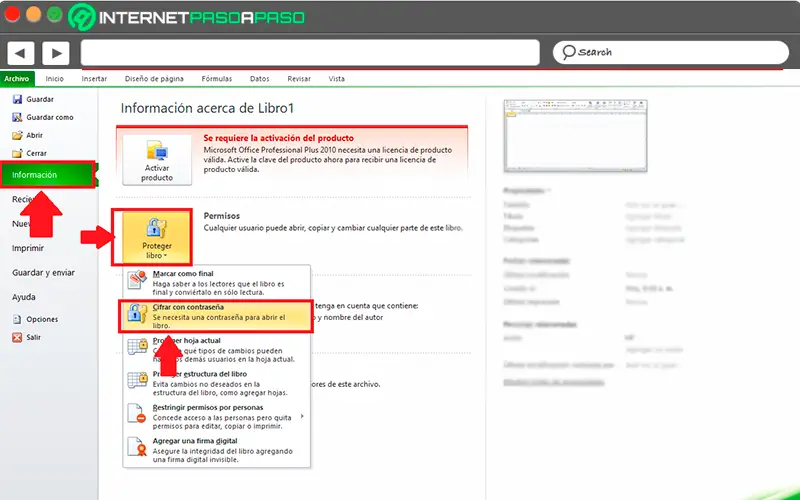Click the Agregar una firma digital icon

(137, 447)
